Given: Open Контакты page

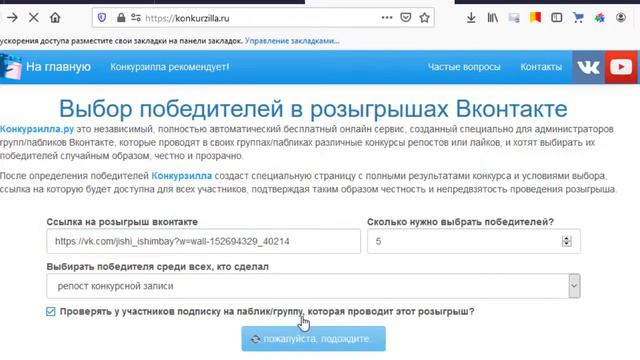Looking at the screenshot, I should click(541, 67).
